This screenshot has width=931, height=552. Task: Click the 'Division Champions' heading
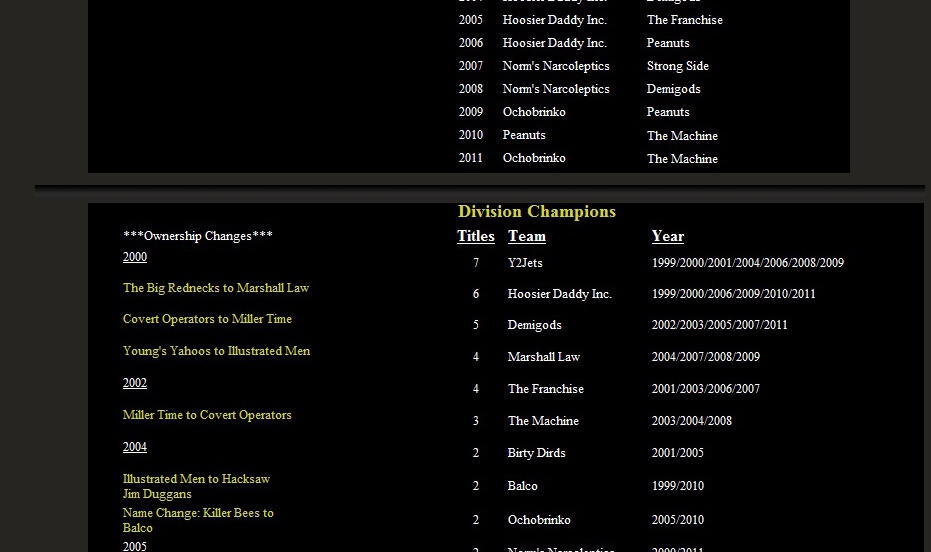click(x=537, y=212)
